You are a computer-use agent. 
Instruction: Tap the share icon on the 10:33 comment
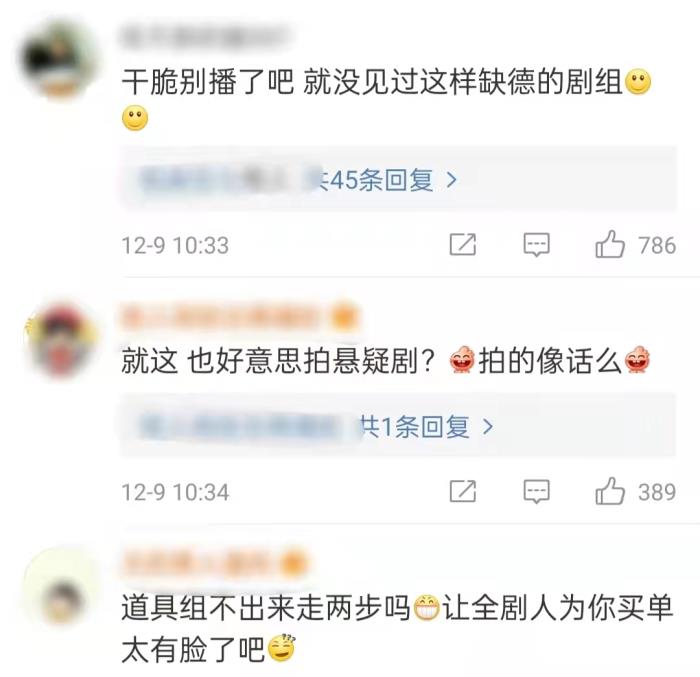tap(462, 245)
